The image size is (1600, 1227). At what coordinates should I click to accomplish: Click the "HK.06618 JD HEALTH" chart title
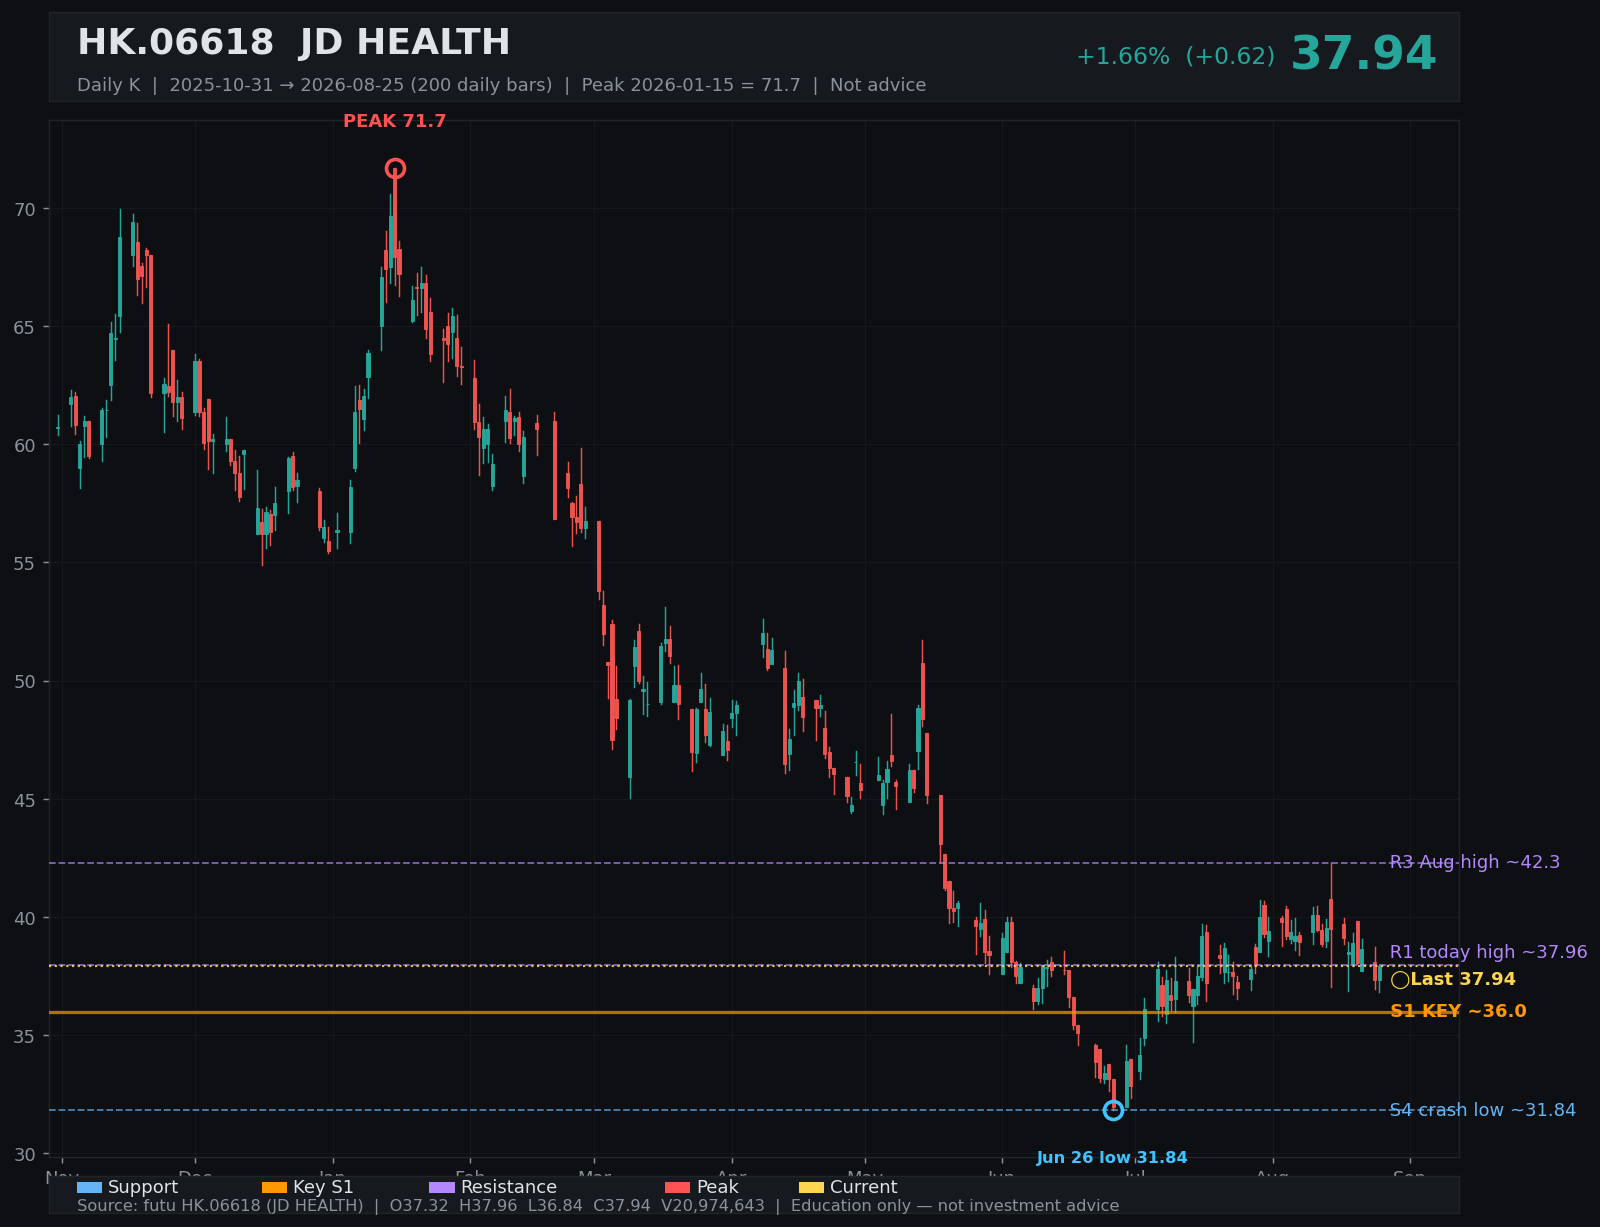[294, 43]
